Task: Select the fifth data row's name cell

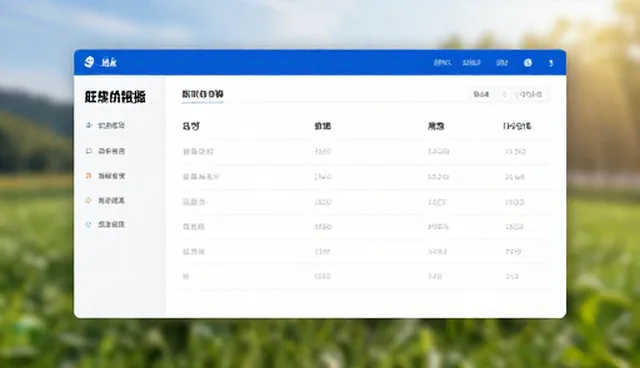Action: click(193, 251)
